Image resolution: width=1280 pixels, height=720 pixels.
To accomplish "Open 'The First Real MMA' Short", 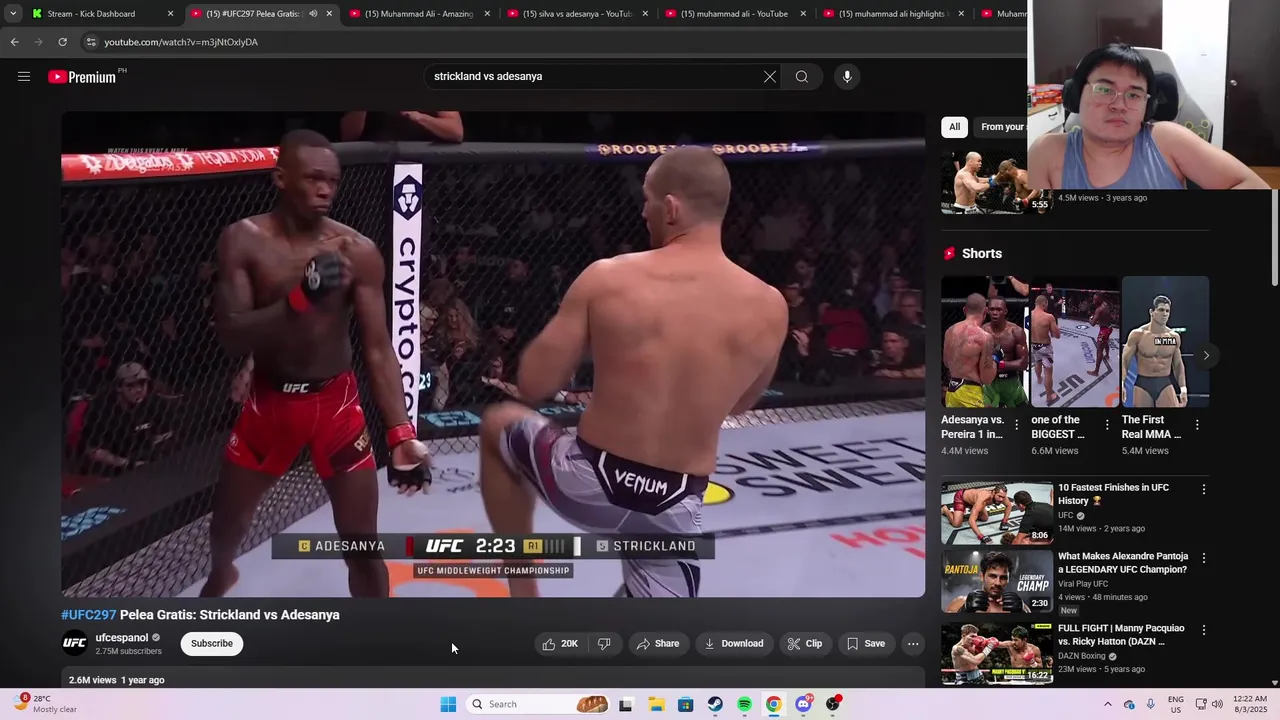I will coord(1165,342).
